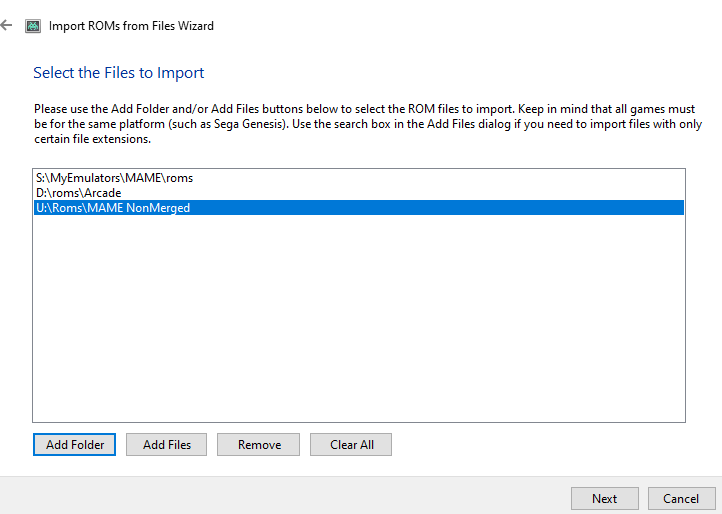Click the Import ROMs from Files Wizard title

(x=131, y=26)
